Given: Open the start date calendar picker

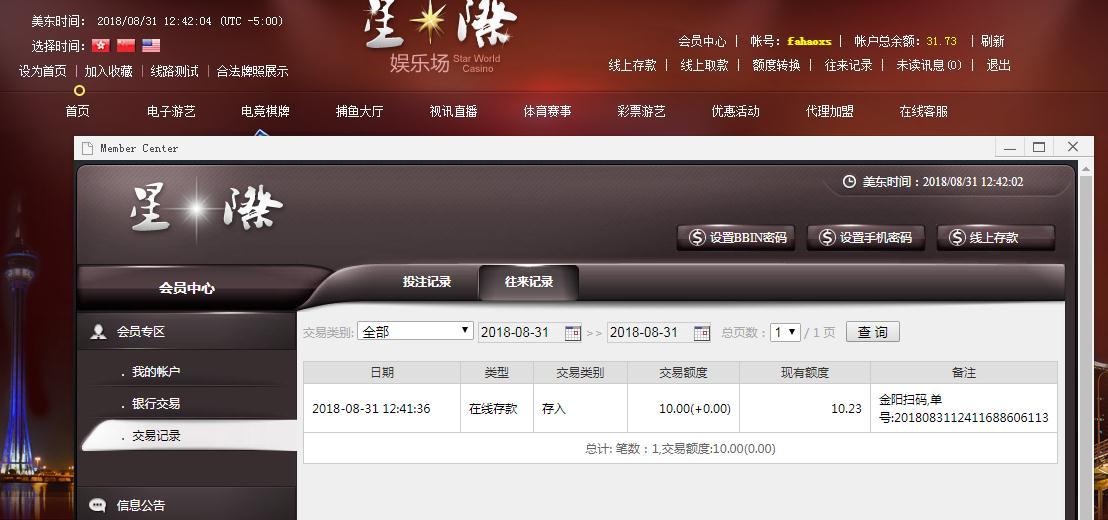Looking at the screenshot, I should [x=573, y=333].
